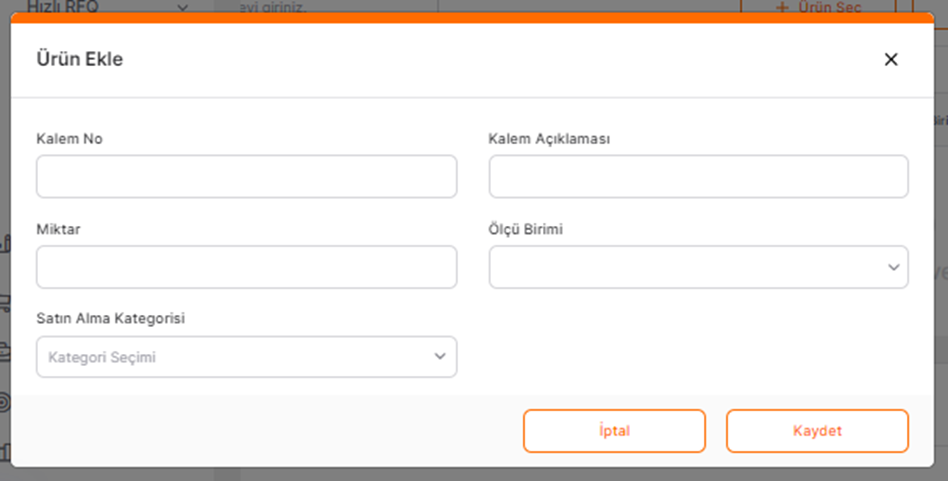Open the Kategori Seçimi combo box
This screenshot has width=948, height=481.
[247, 357]
